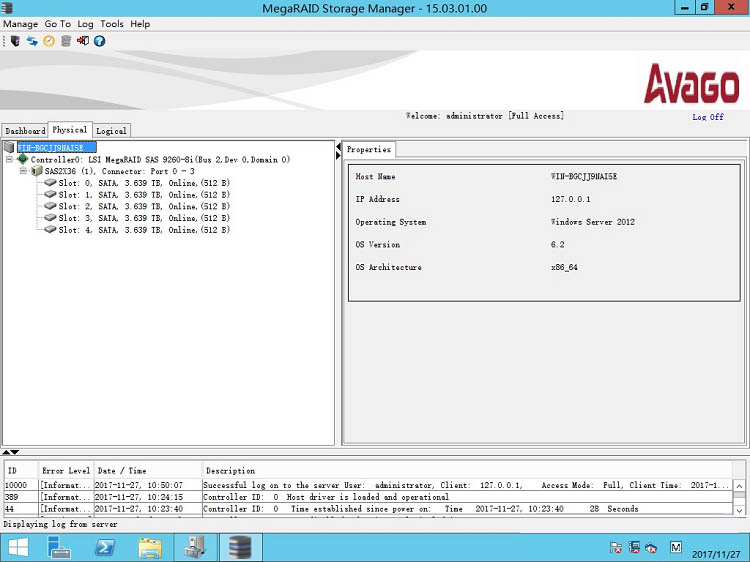Open the yellow clock toolbar icon

tap(49, 41)
